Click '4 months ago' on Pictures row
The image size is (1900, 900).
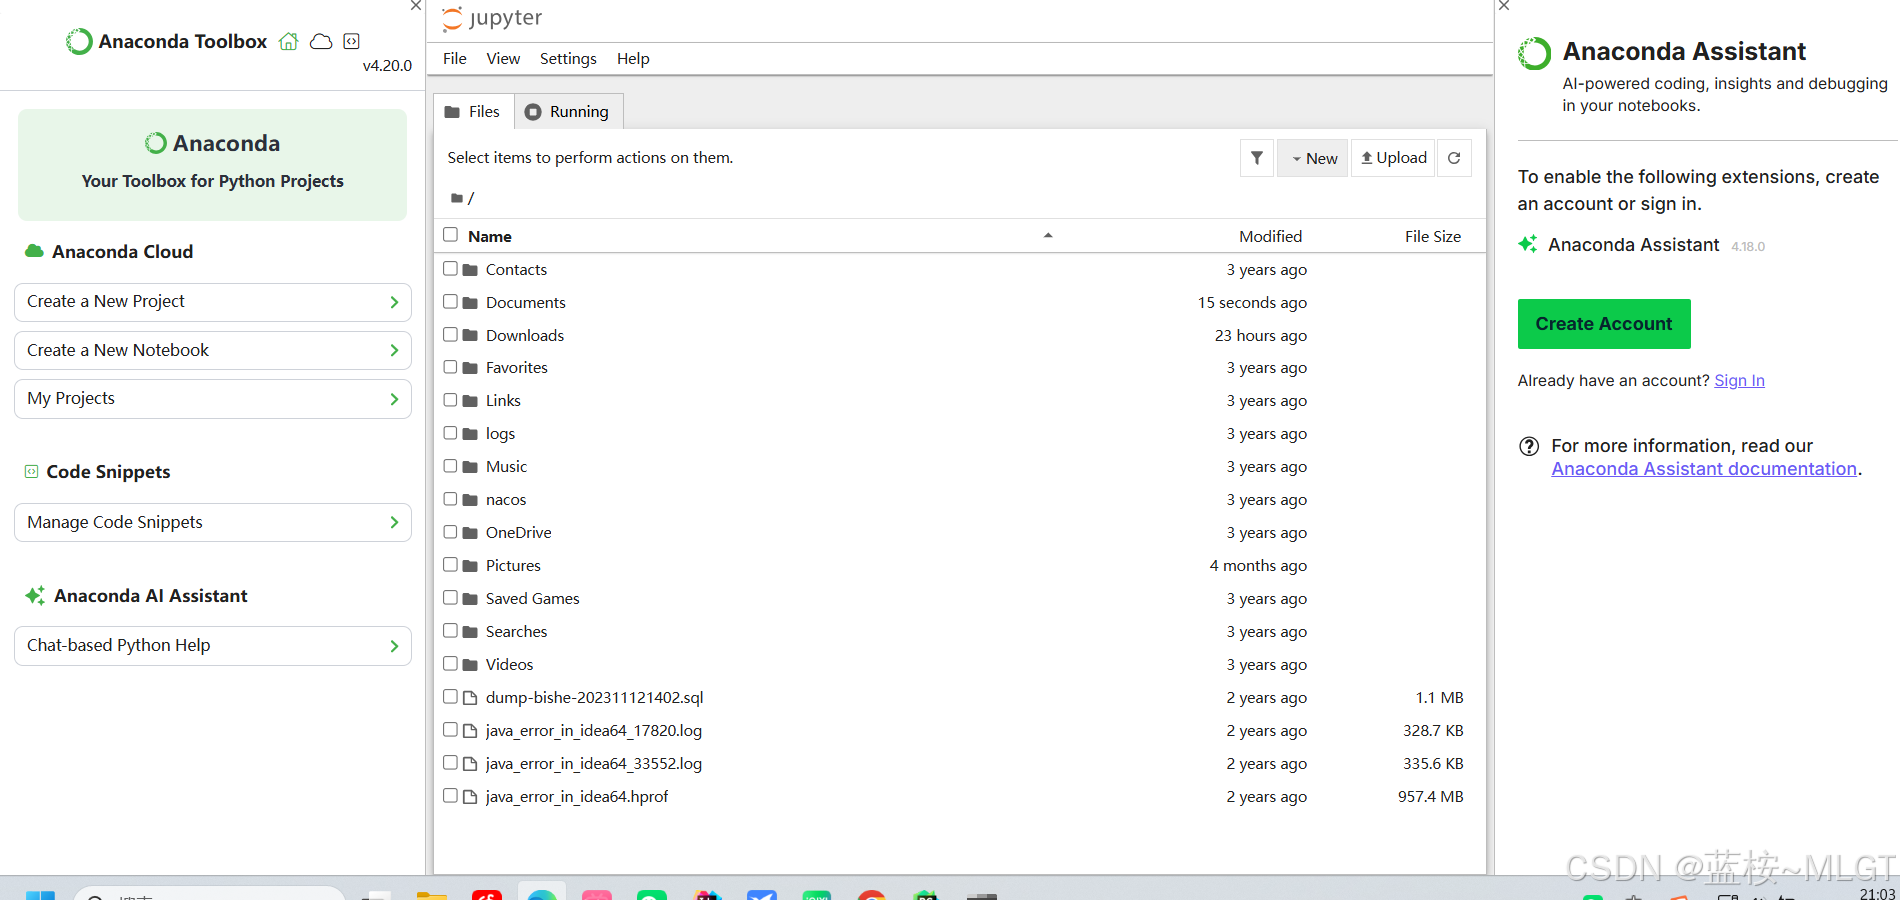[x=1258, y=566]
